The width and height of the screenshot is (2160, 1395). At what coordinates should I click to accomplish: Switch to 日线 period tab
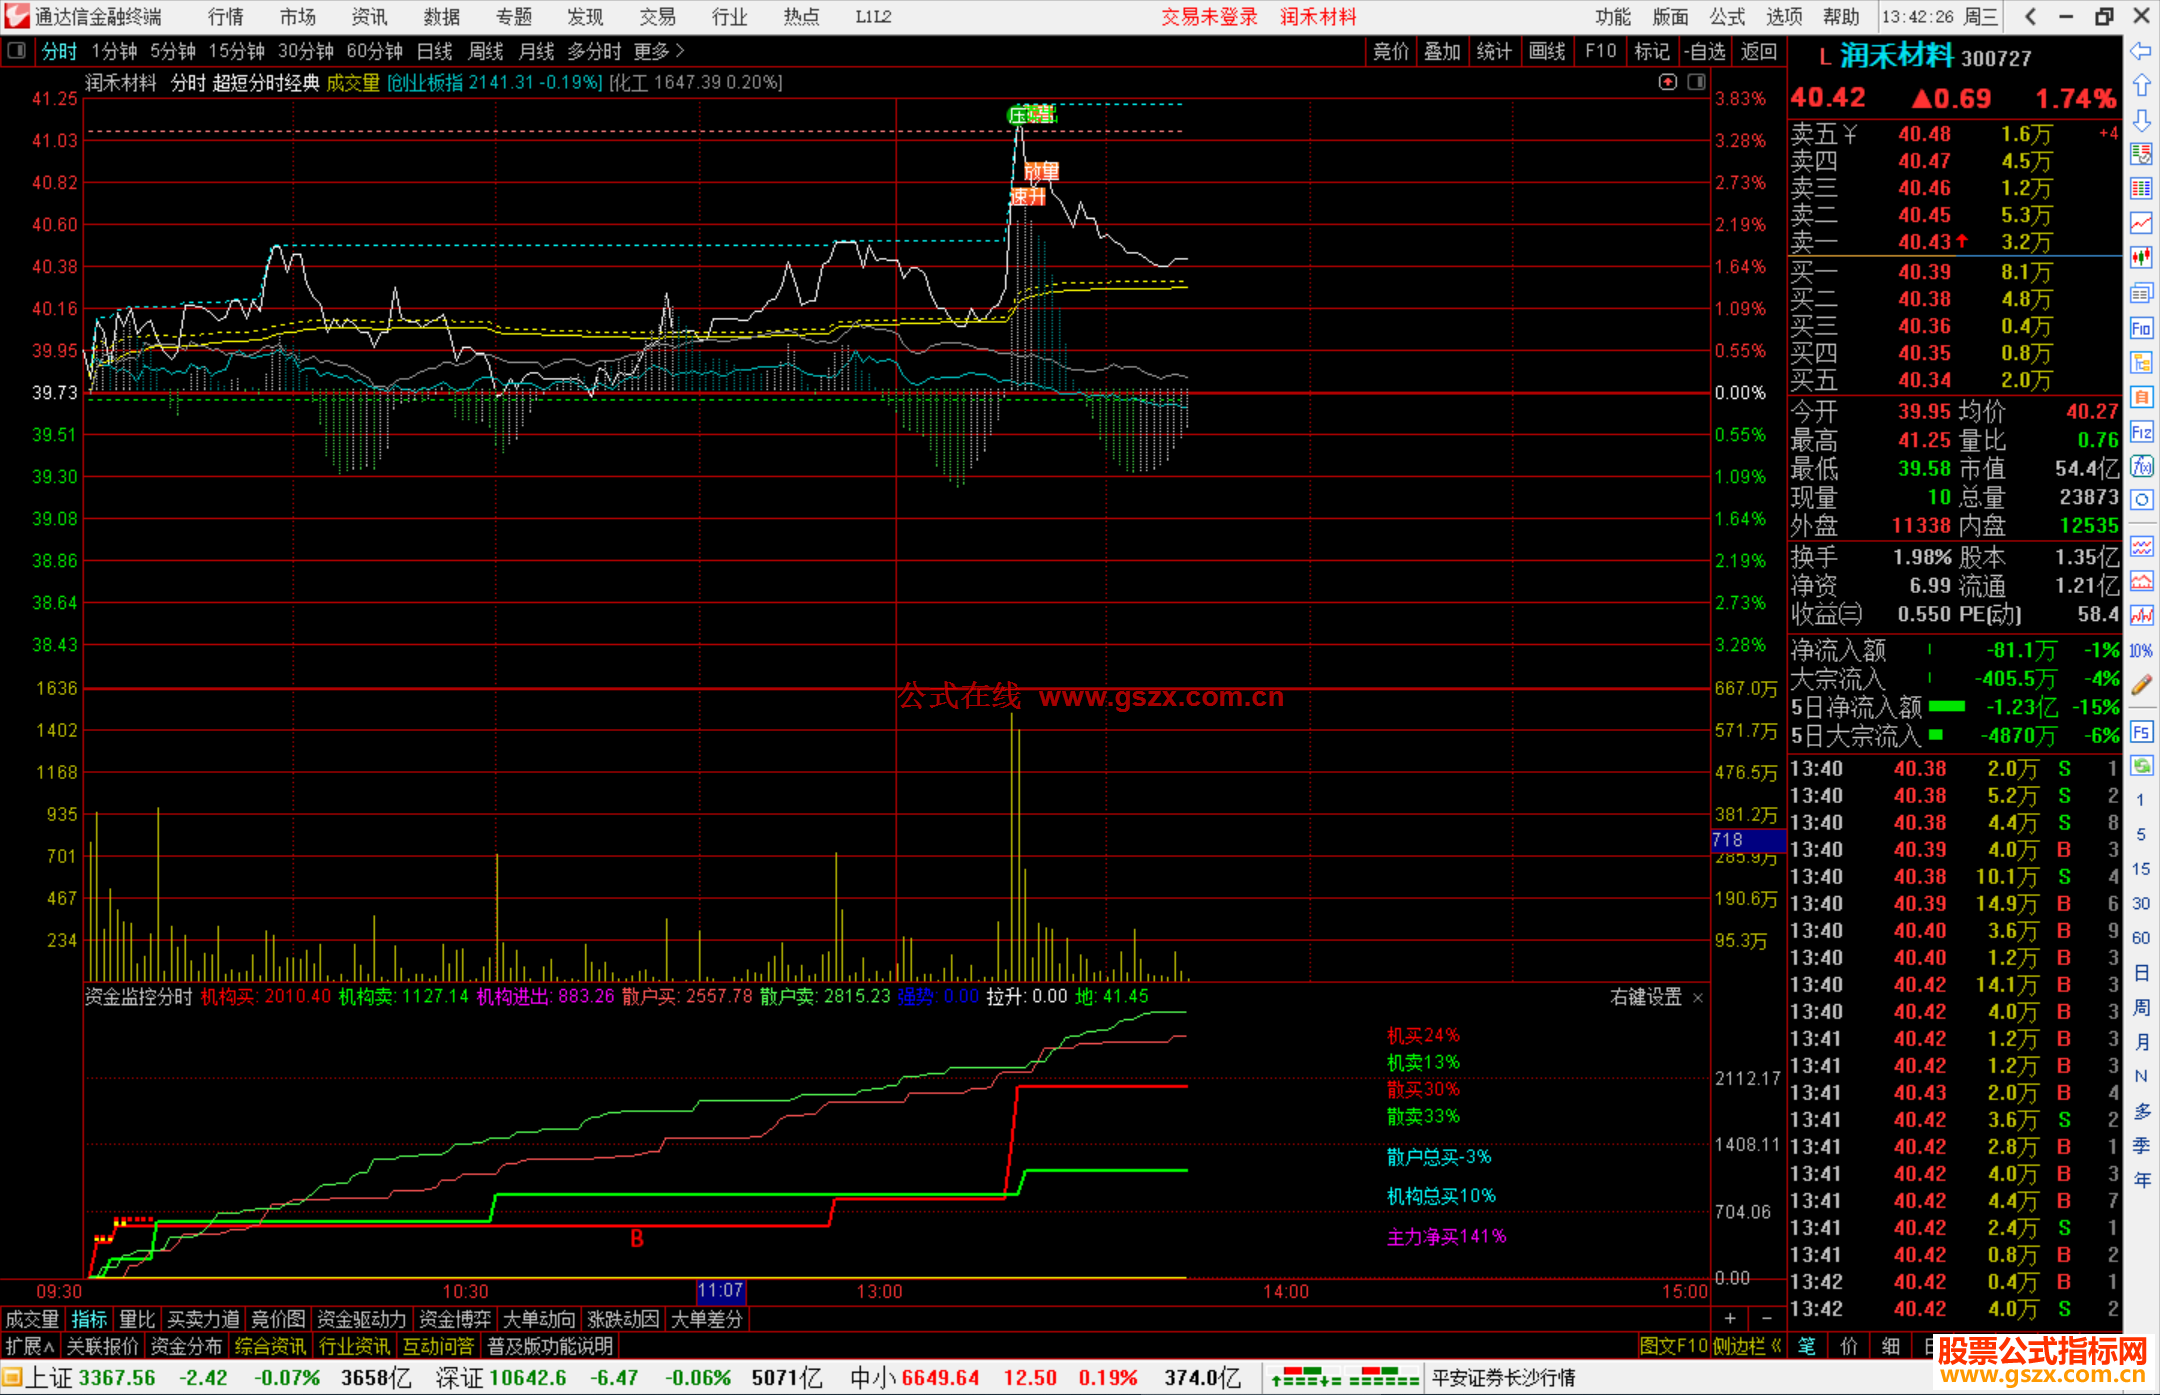[434, 51]
